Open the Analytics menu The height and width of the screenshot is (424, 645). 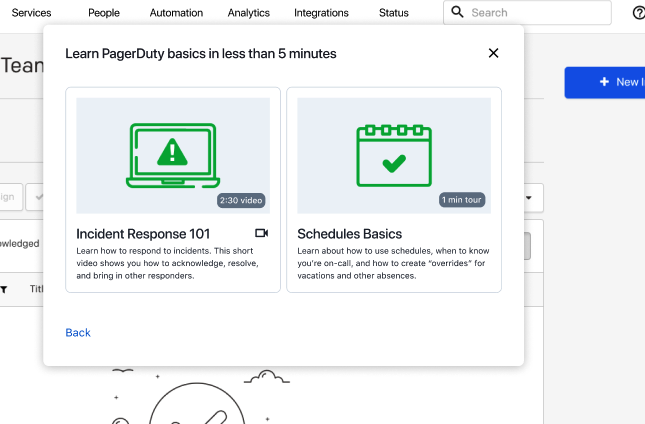point(248,13)
